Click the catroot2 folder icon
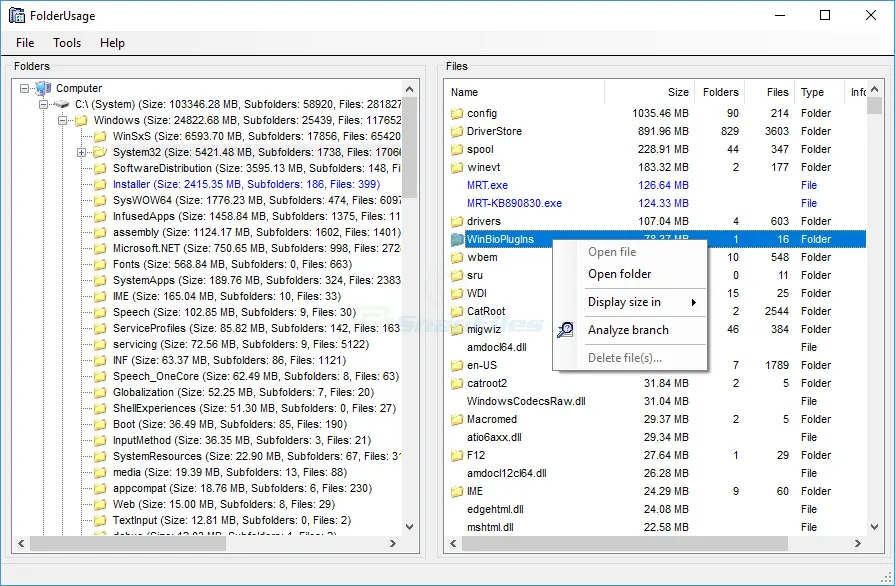This screenshot has width=895, height=586. [457, 383]
